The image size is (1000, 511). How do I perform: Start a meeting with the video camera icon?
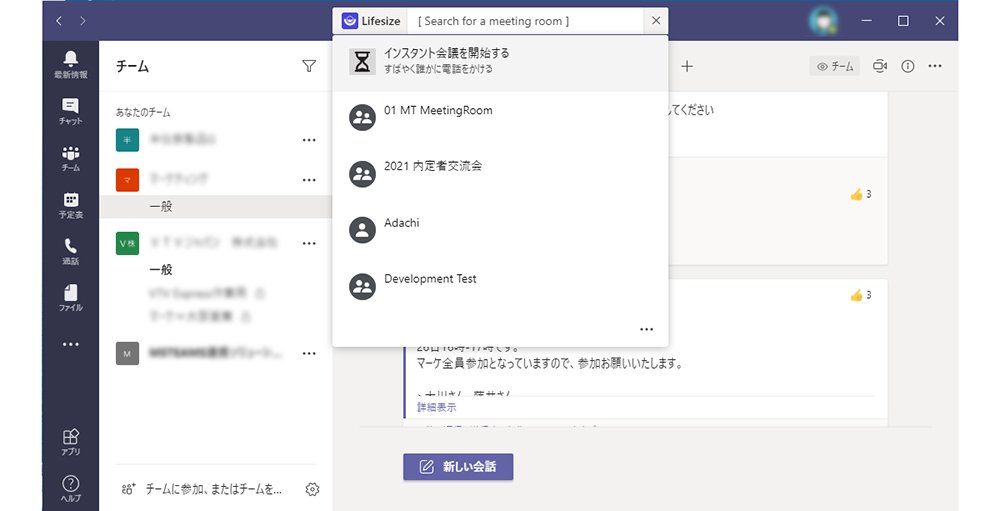tap(880, 66)
